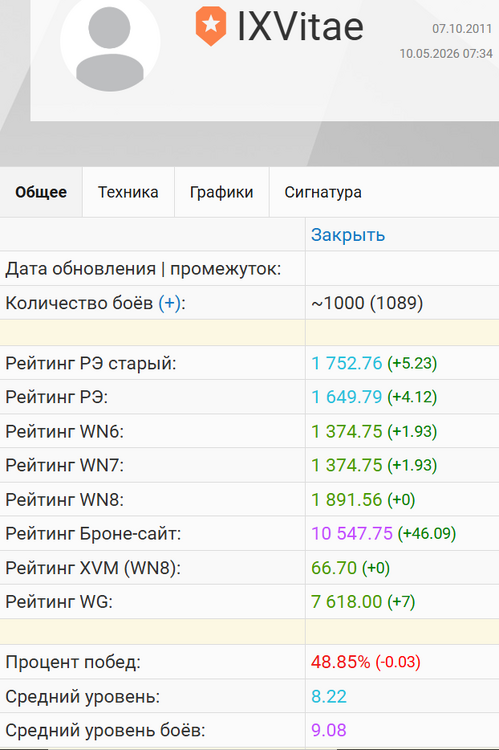Click the Закрыть link

click(x=348, y=235)
